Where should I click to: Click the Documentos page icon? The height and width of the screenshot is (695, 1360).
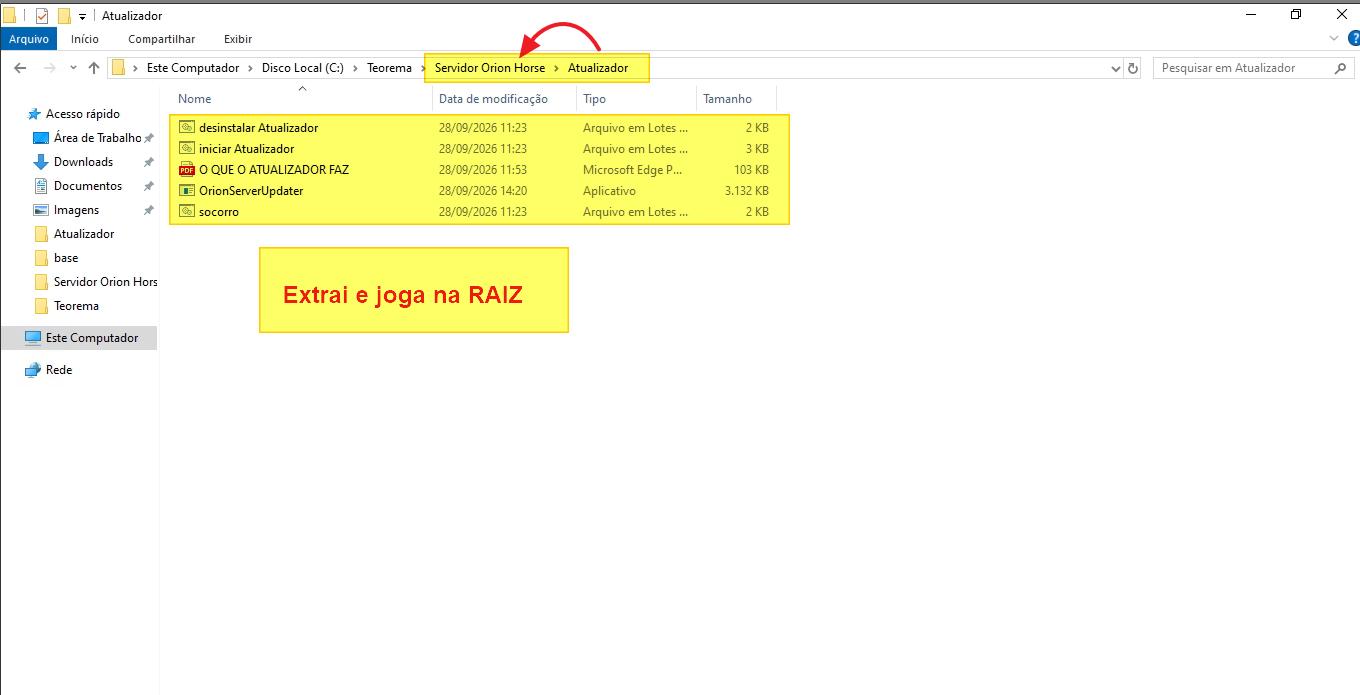(x=41, y=186)
